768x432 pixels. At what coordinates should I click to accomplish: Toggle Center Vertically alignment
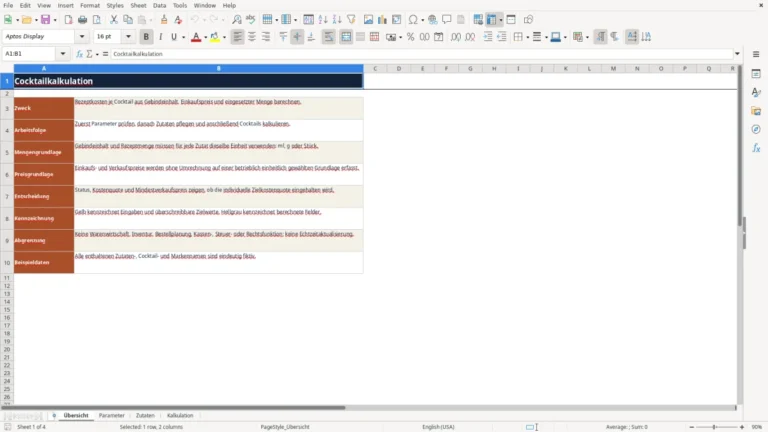(x=297, y=37)
